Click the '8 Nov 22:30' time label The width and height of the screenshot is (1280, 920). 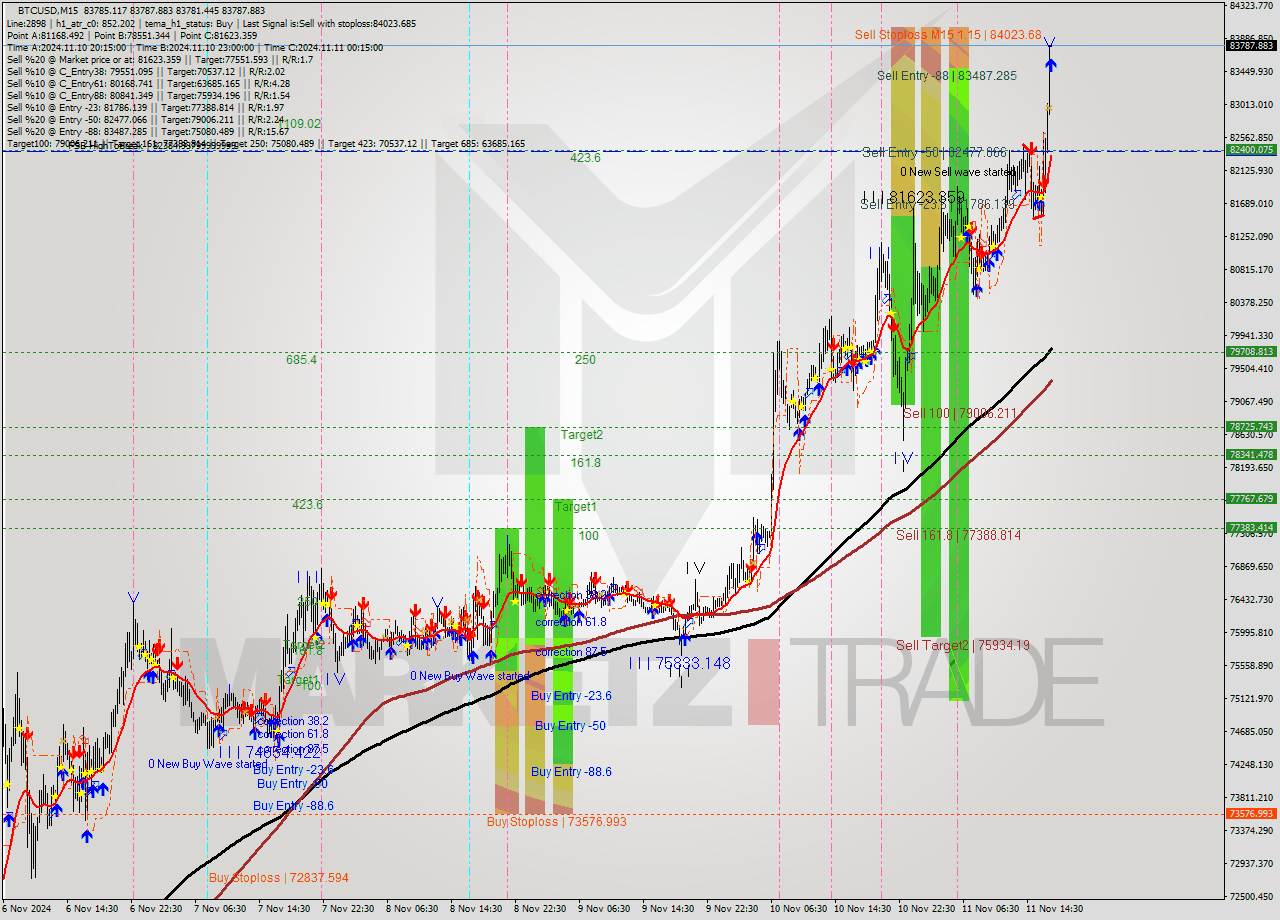539,910
